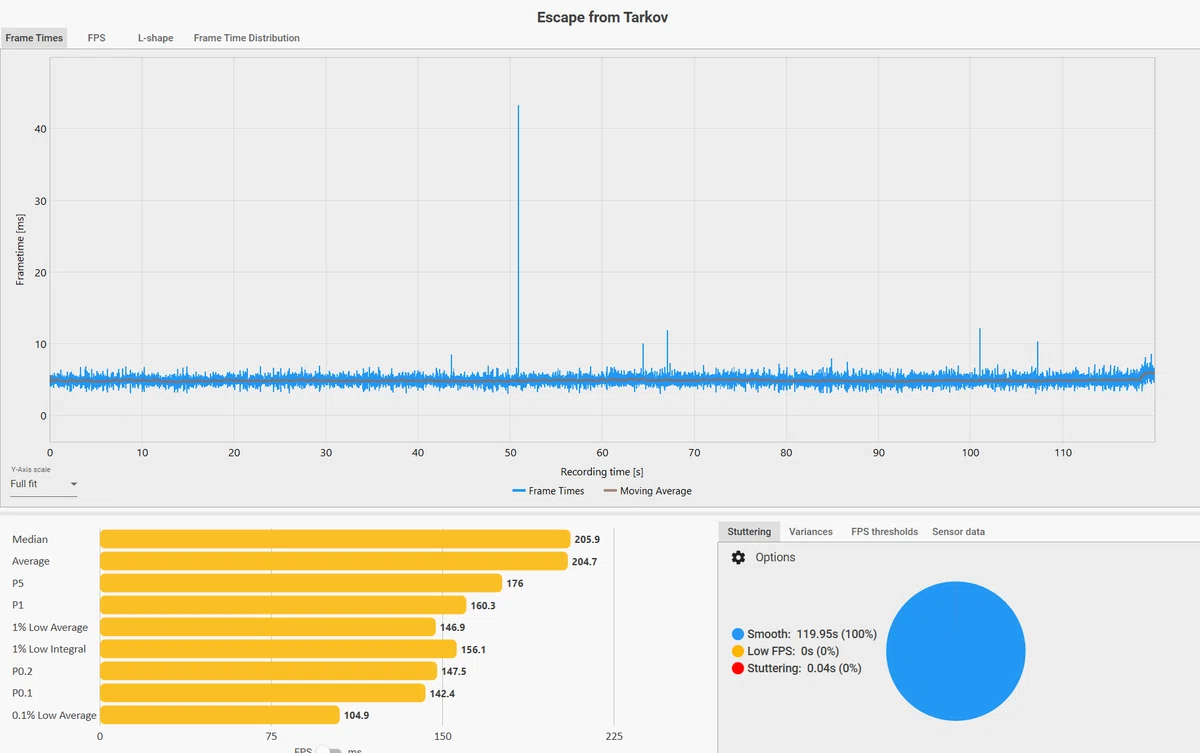This screenshot has width=1200, height=753.
Task: Click the P0.2 label
Action: pos(24,671)
